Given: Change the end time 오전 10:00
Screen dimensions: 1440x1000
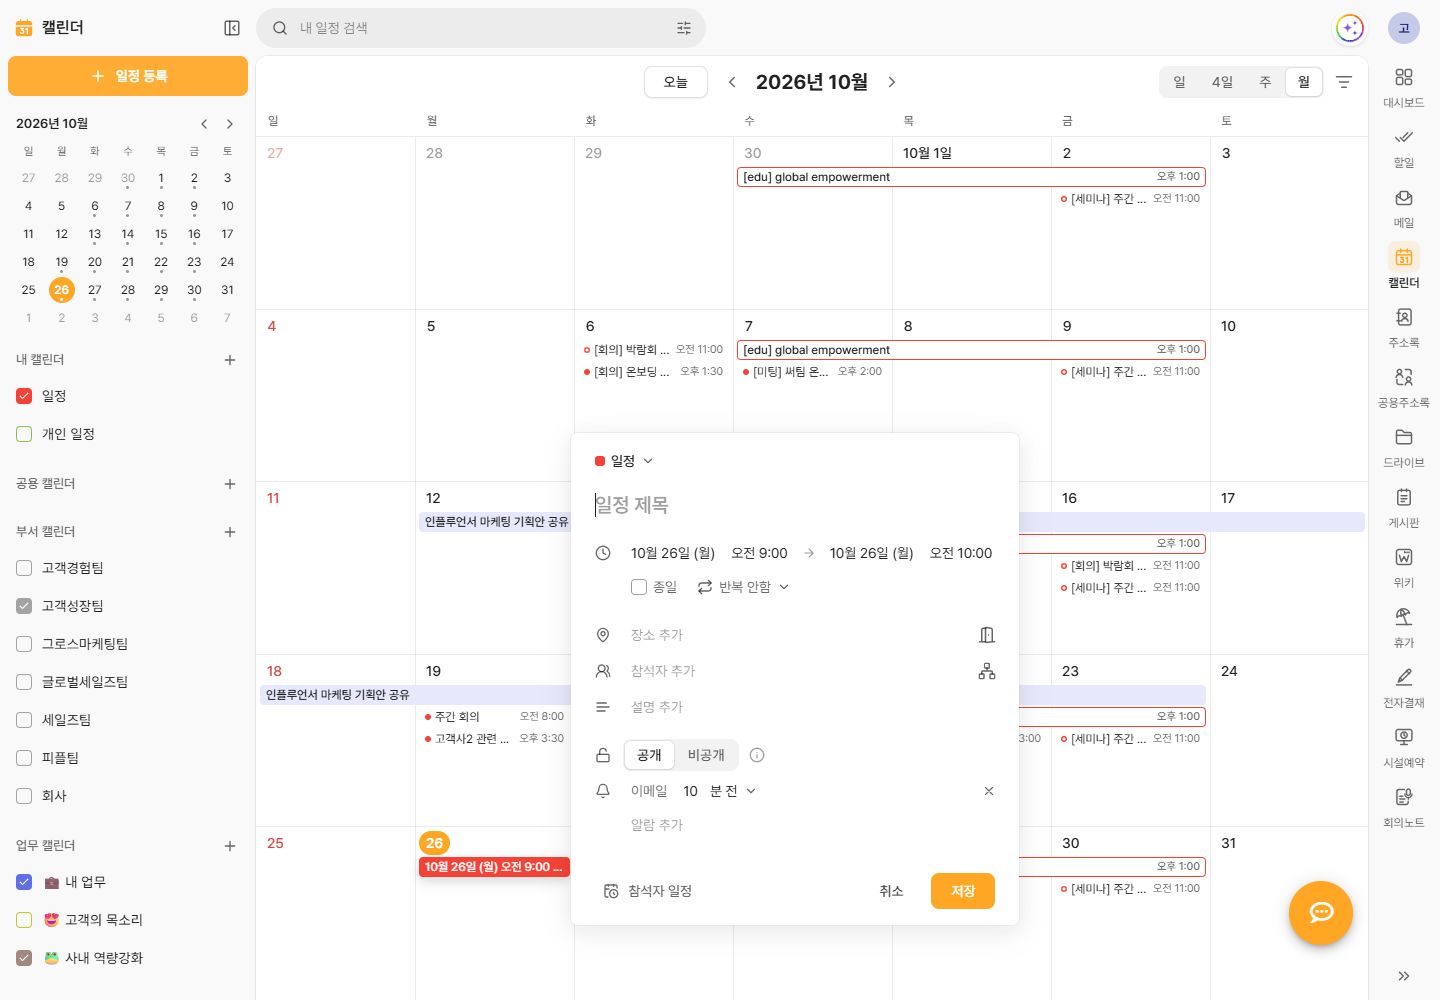Looking at the screenshot, I should (961, 553).
